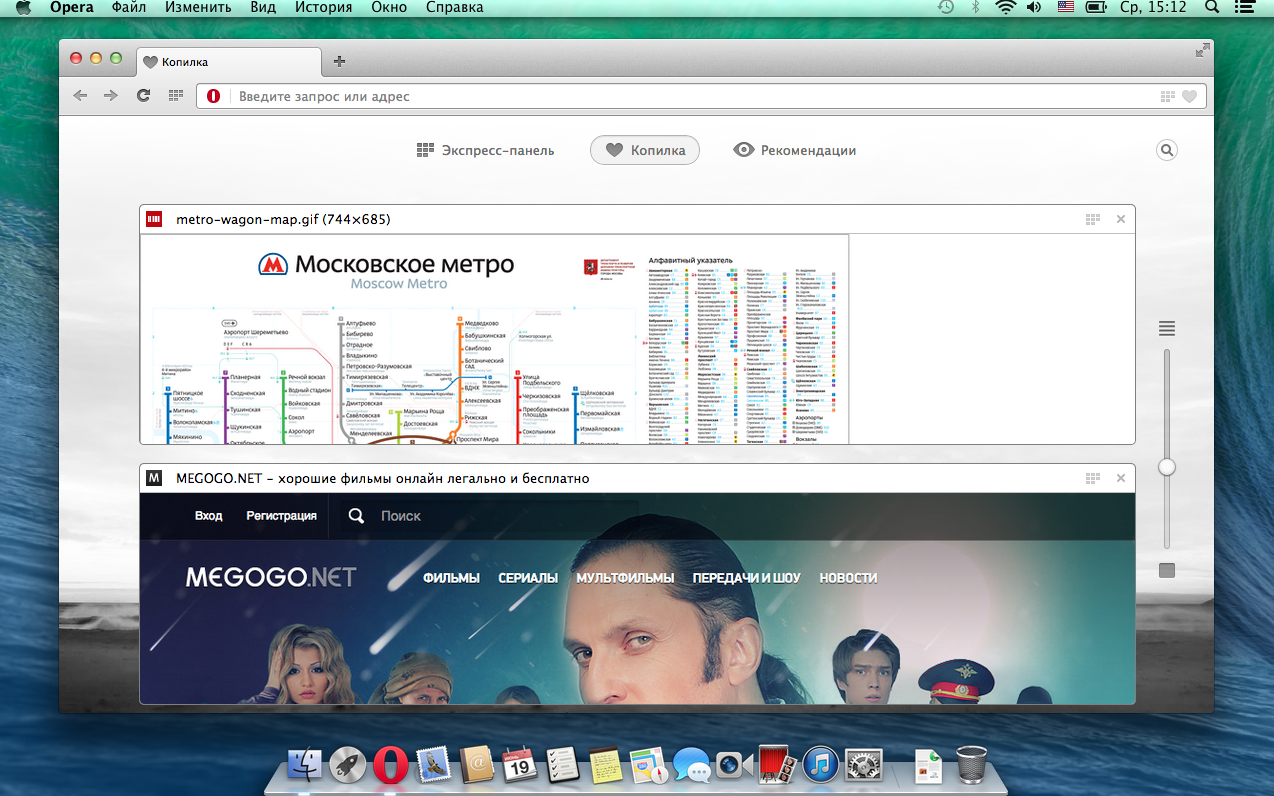
Task: Click the thumbnail size slider handle
Action: pyautogui.click(x=1166, y=467)
